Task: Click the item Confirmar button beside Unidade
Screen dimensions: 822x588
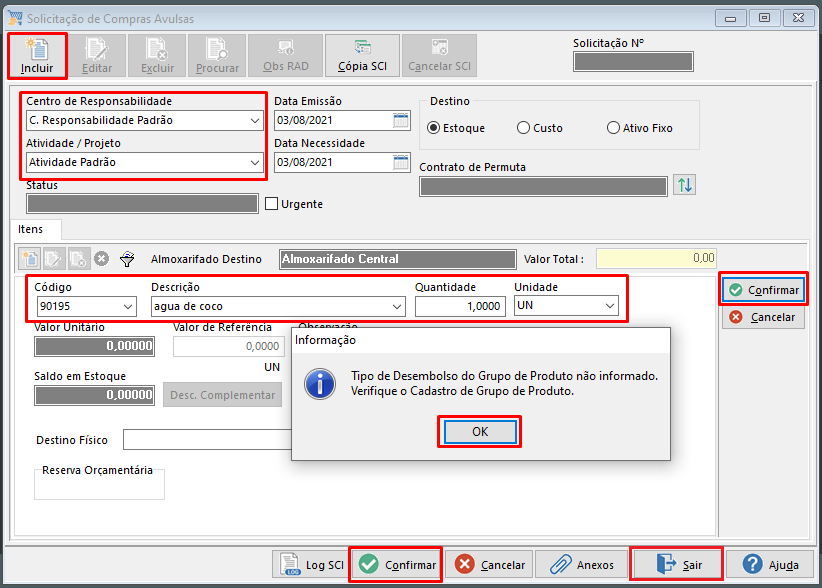Action: pos(763,290)
